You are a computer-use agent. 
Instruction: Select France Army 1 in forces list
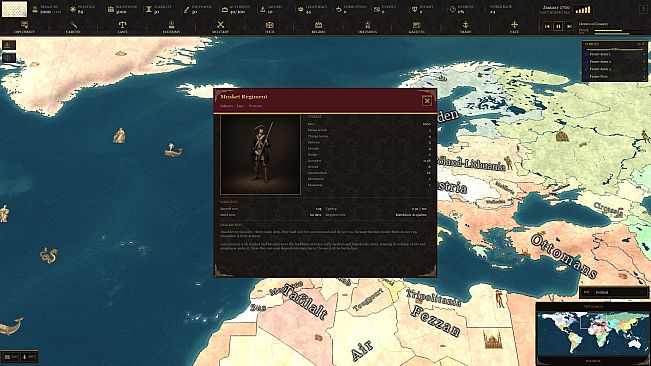(616, 54)
